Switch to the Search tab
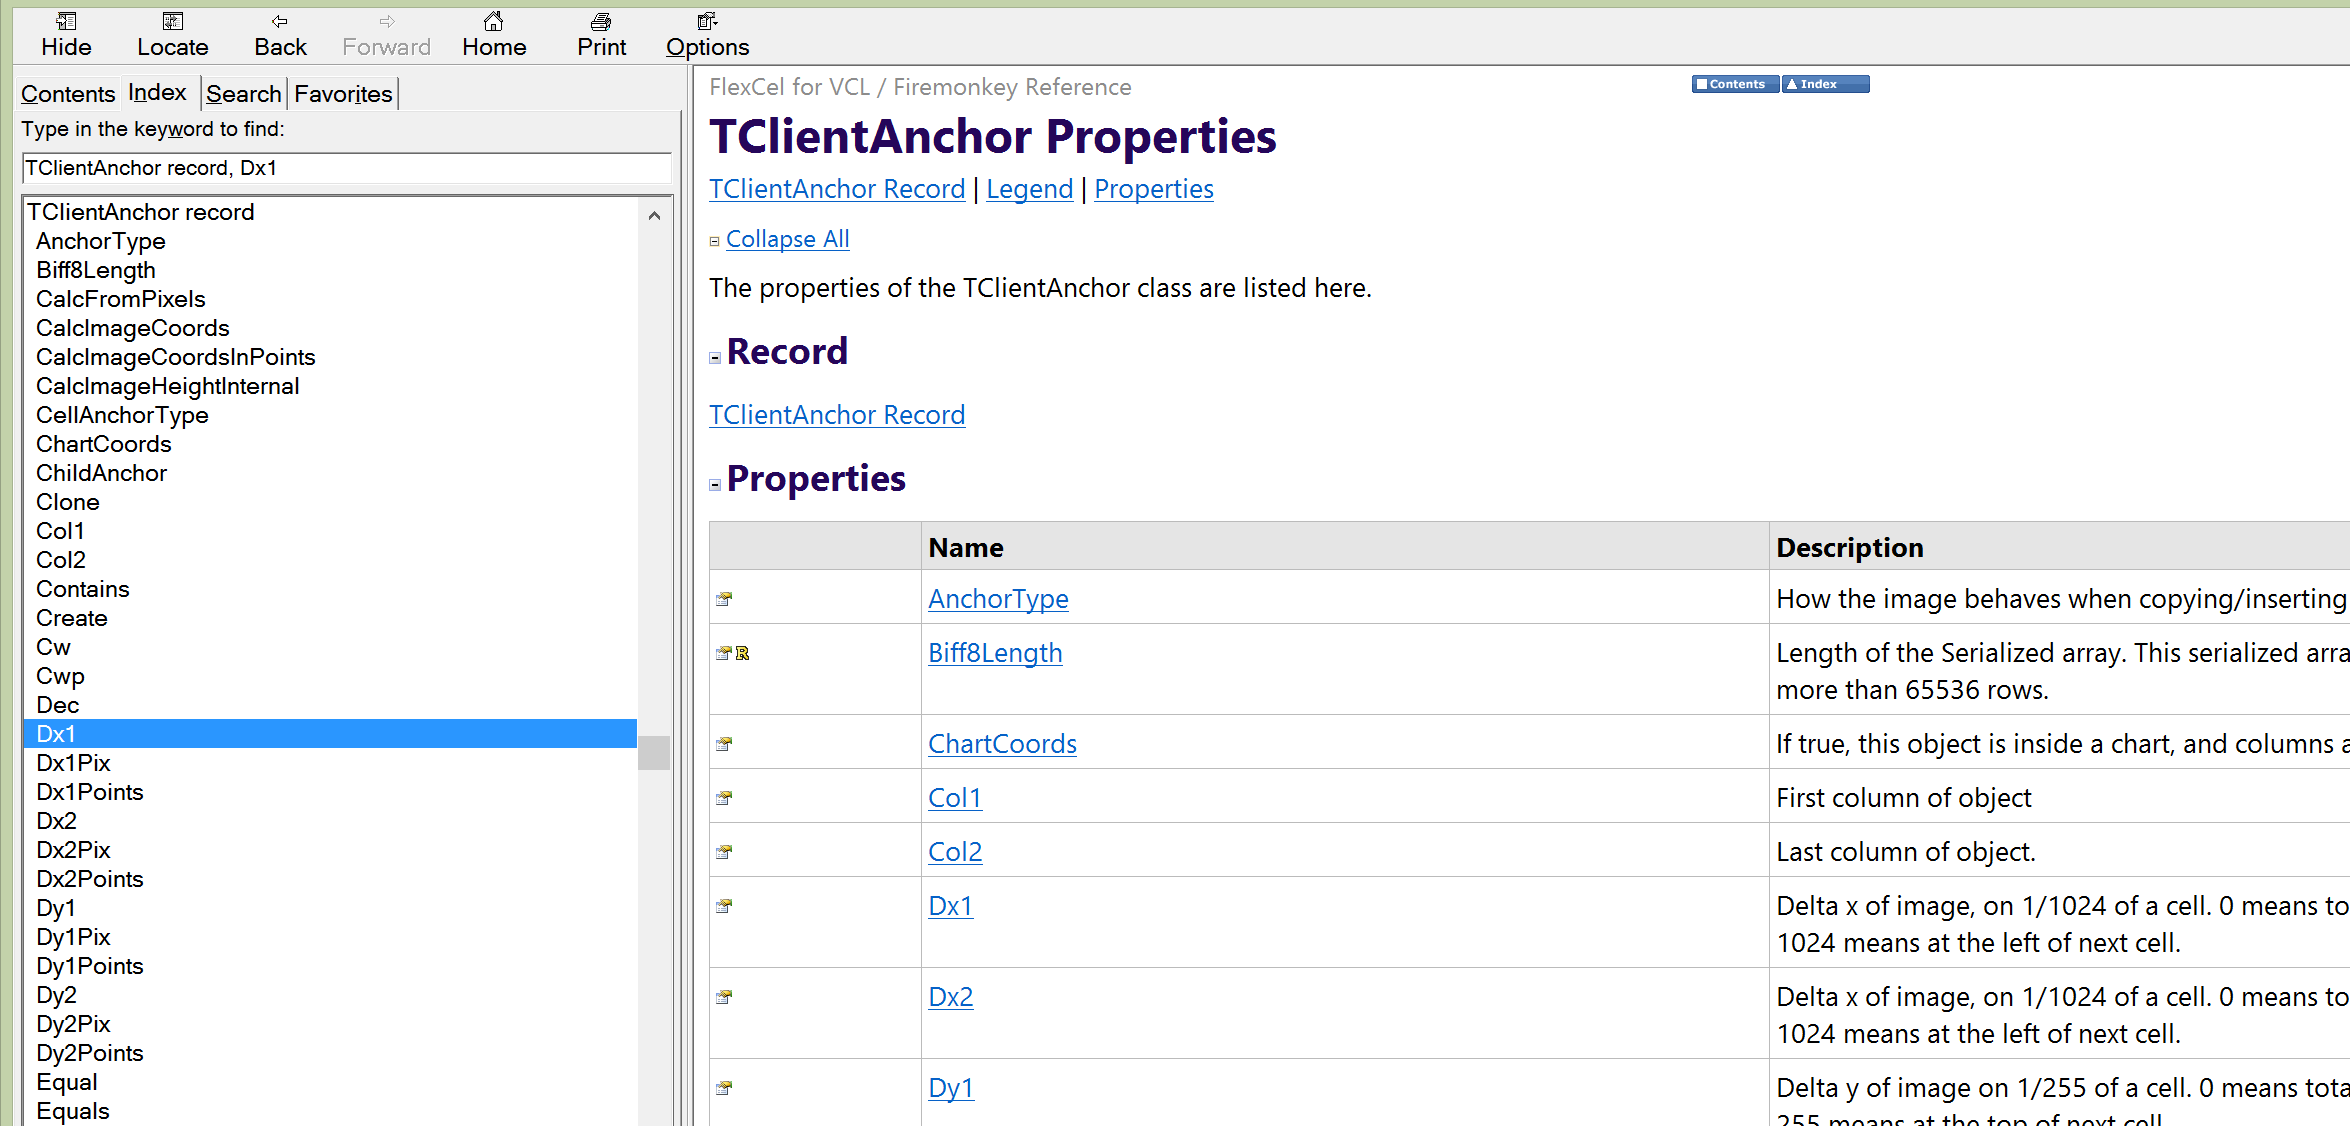This screenshot has height=1126, width=2350. [x=244, y=94]
